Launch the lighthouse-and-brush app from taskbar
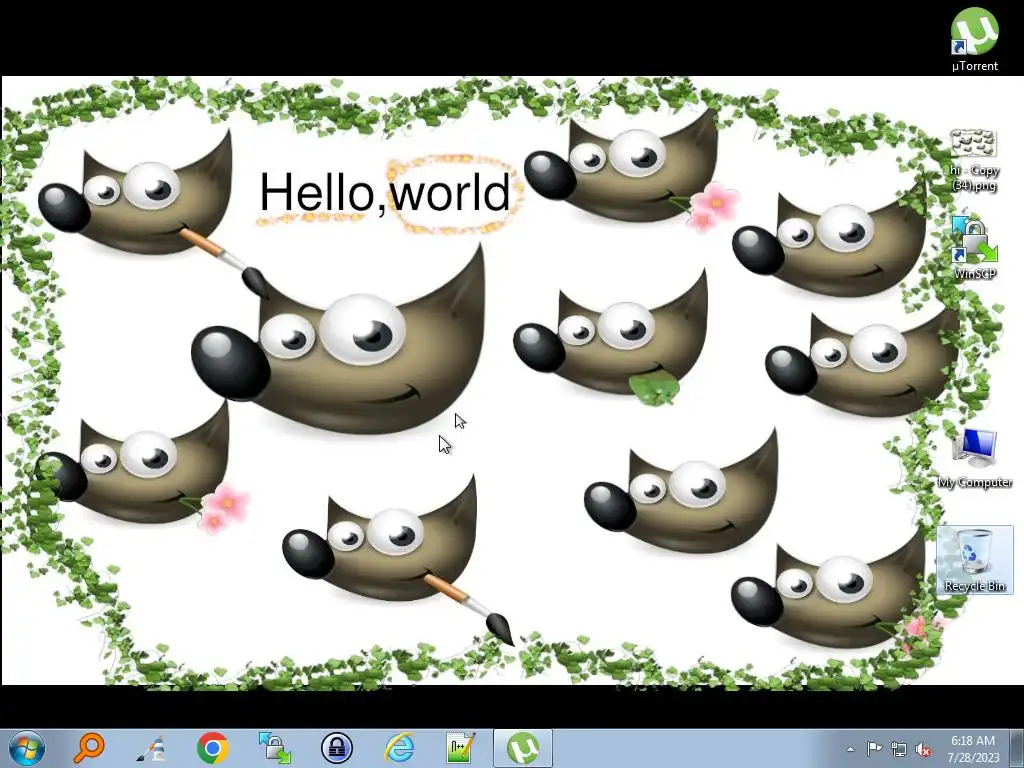The image size is (1024, 768). 151,748
